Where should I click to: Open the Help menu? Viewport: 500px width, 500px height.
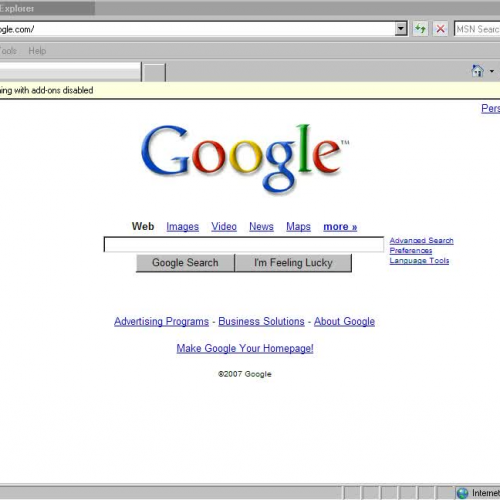point(37,51)
